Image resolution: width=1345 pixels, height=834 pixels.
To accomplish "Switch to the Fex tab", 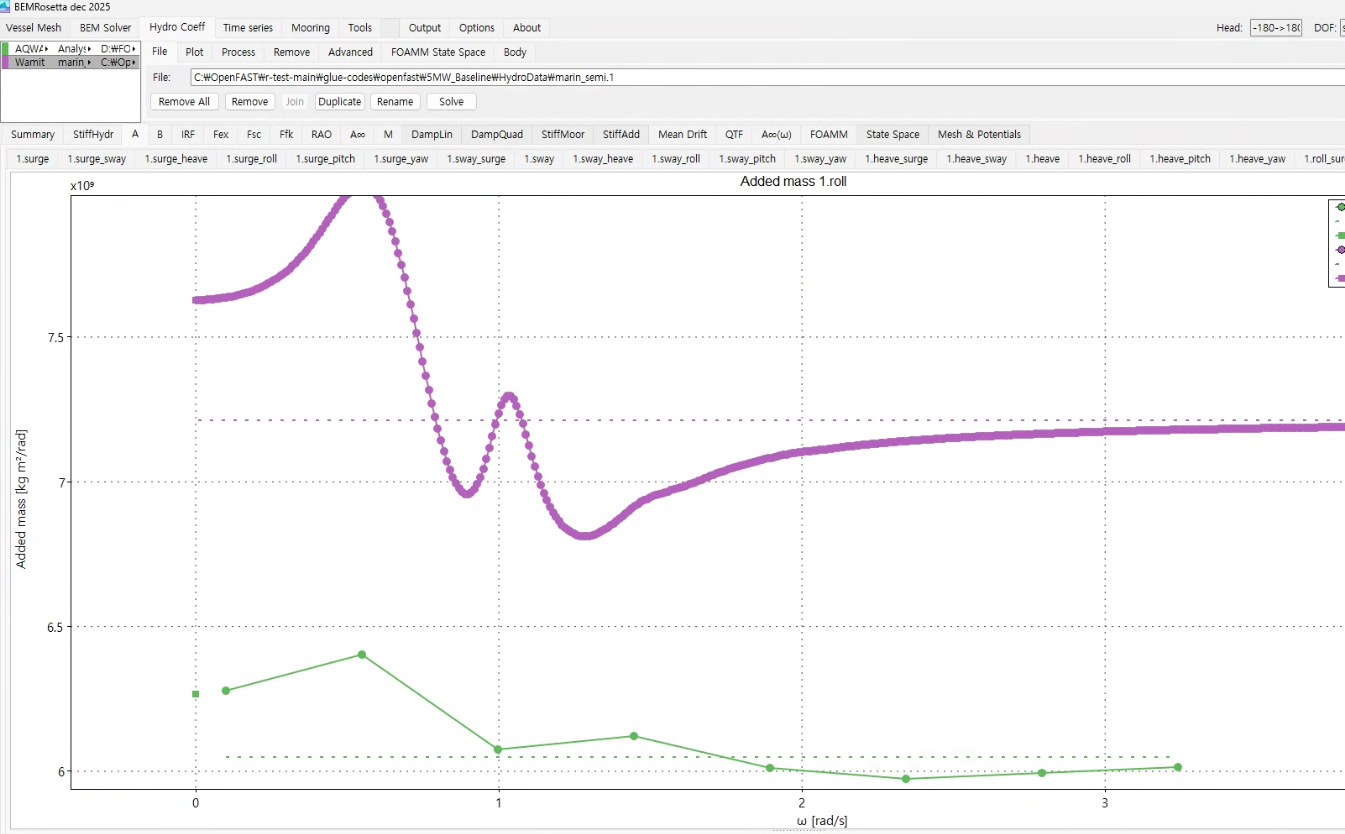I will click(221, 134).
